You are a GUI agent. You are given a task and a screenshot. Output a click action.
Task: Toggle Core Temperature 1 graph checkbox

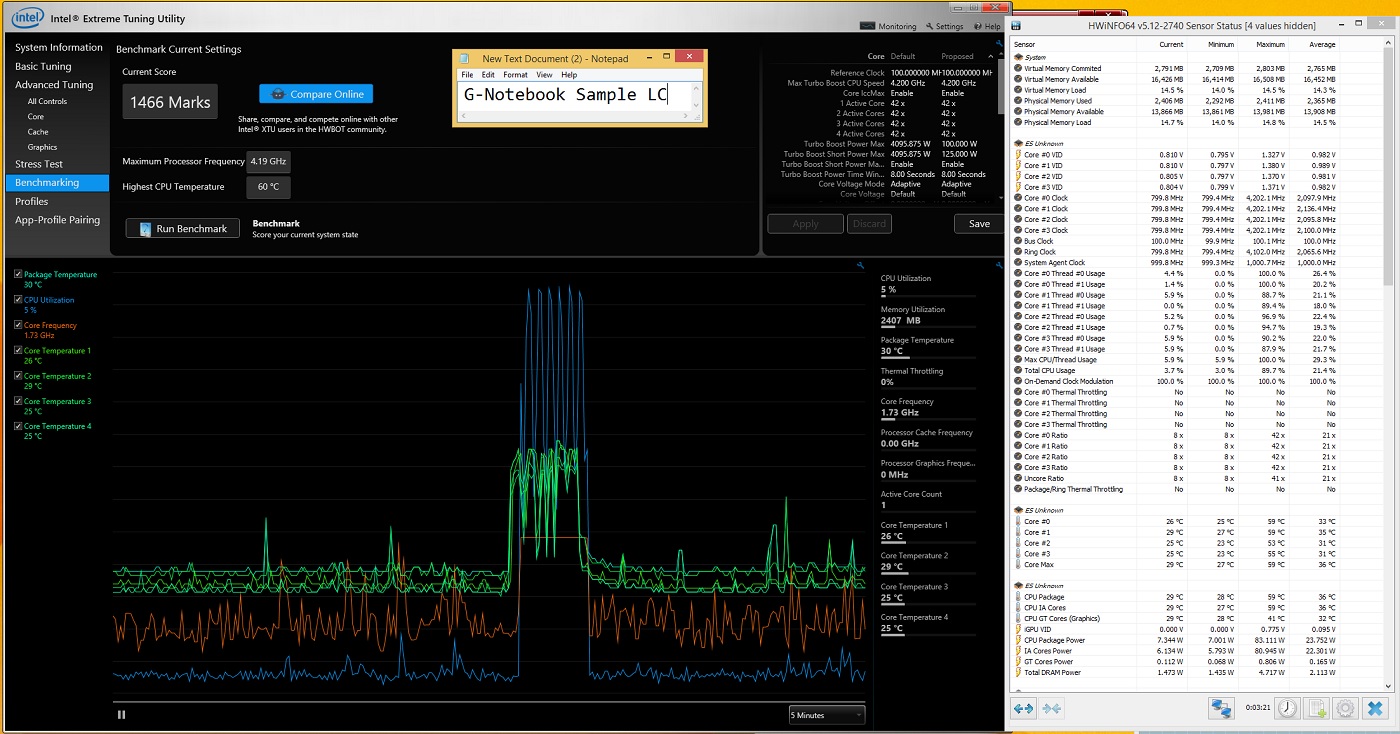[18, 350]
